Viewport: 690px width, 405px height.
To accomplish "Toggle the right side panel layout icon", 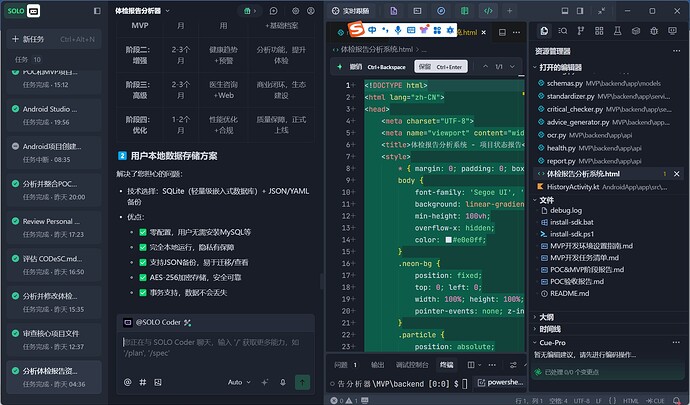I will coord(580,11).
